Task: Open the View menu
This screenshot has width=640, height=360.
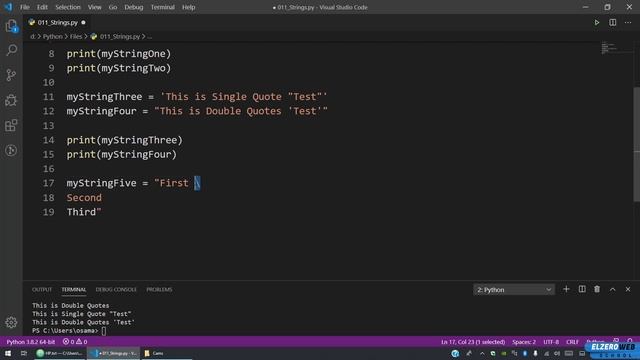Action: pyautogui.click(x=94, y=7)
